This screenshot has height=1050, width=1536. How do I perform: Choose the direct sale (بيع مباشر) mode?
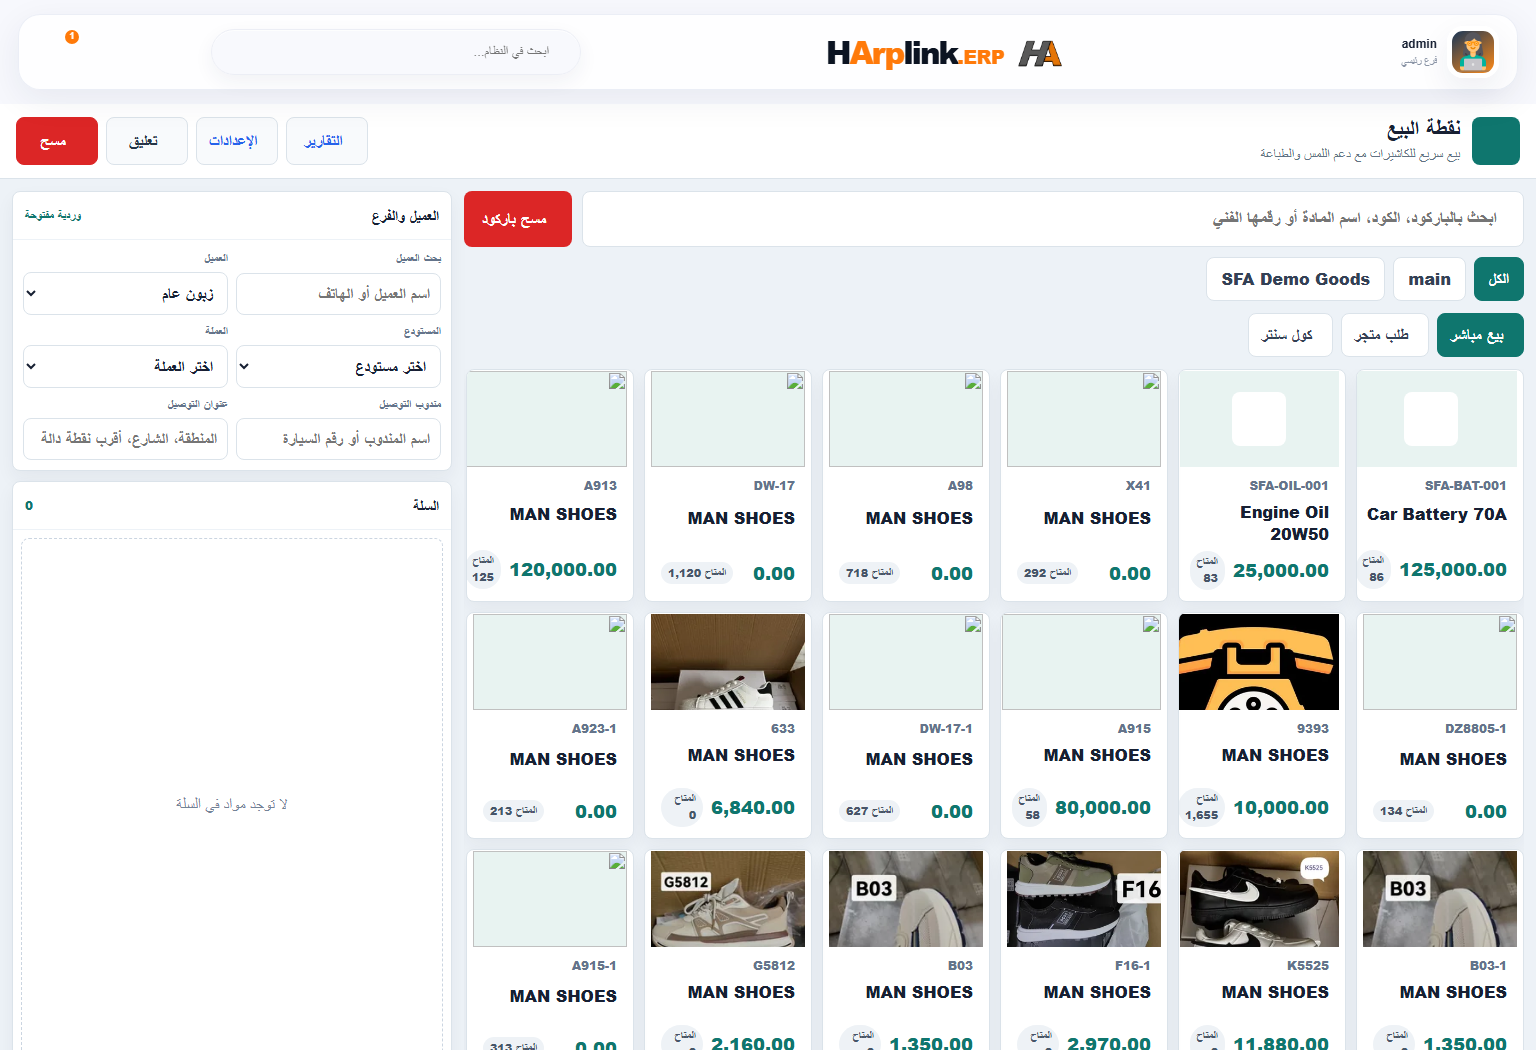(1480, 335)
